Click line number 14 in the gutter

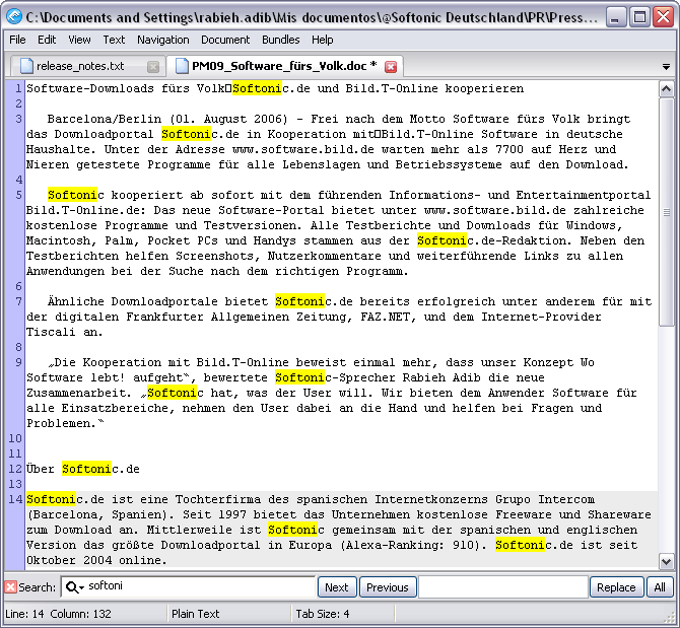coord(15,499)
